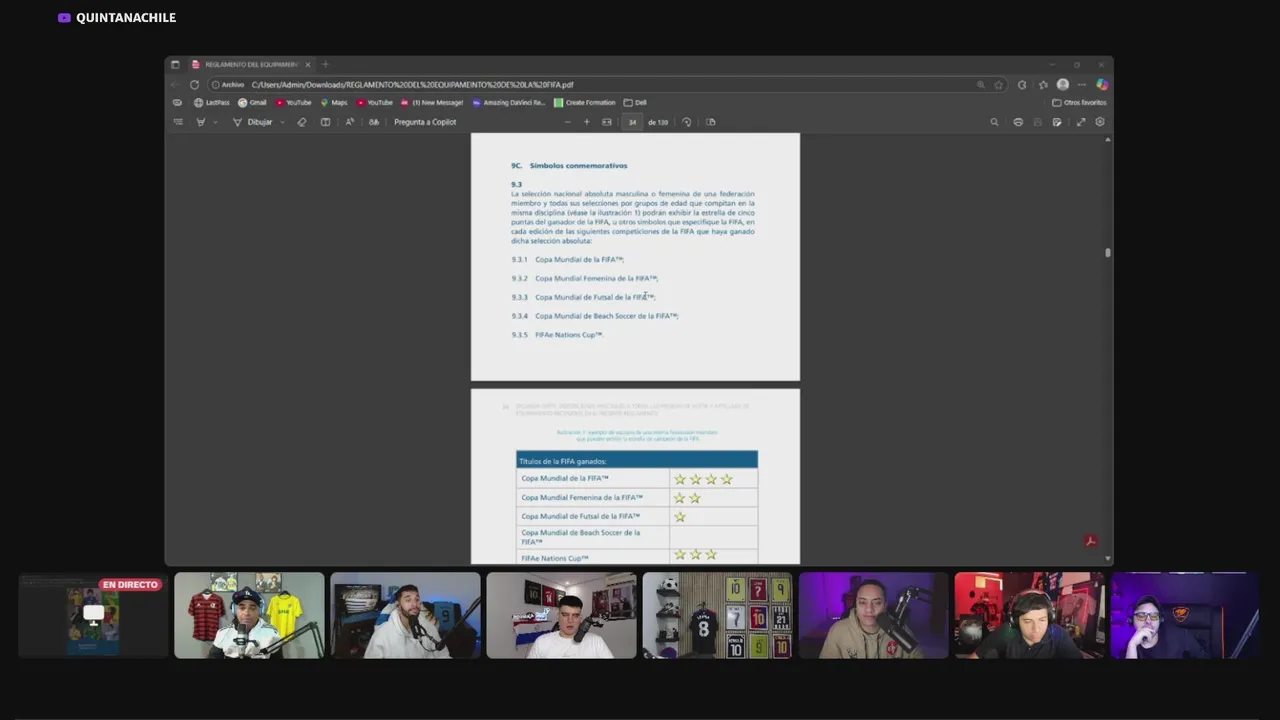Click the save PDF icon

1037,122
